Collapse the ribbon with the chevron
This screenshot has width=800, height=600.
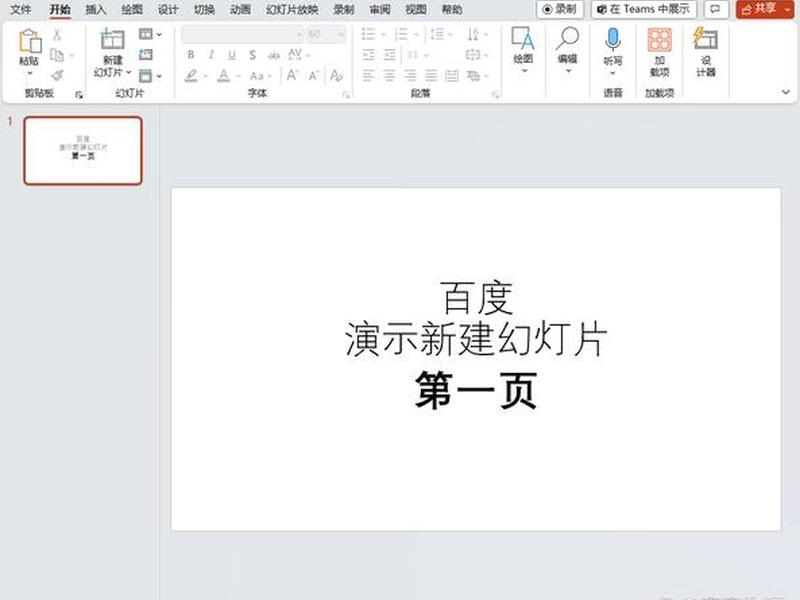pos(786,92)
